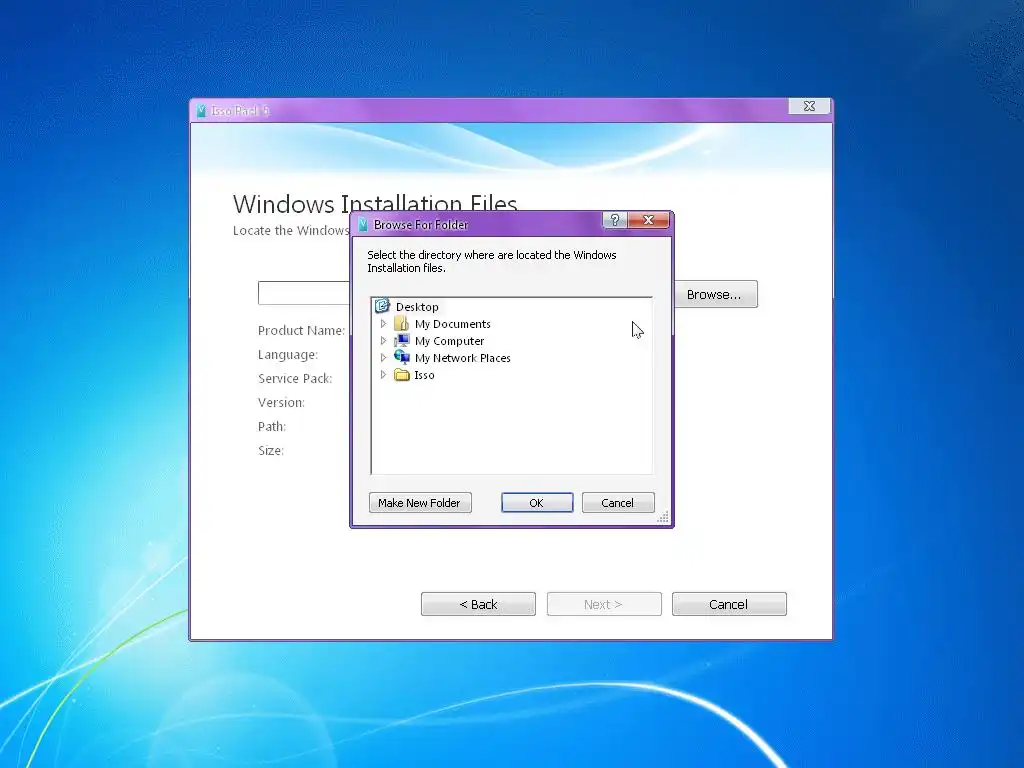Expand the My Computer node
1024x768 pixels.
[x=383, y=340]
